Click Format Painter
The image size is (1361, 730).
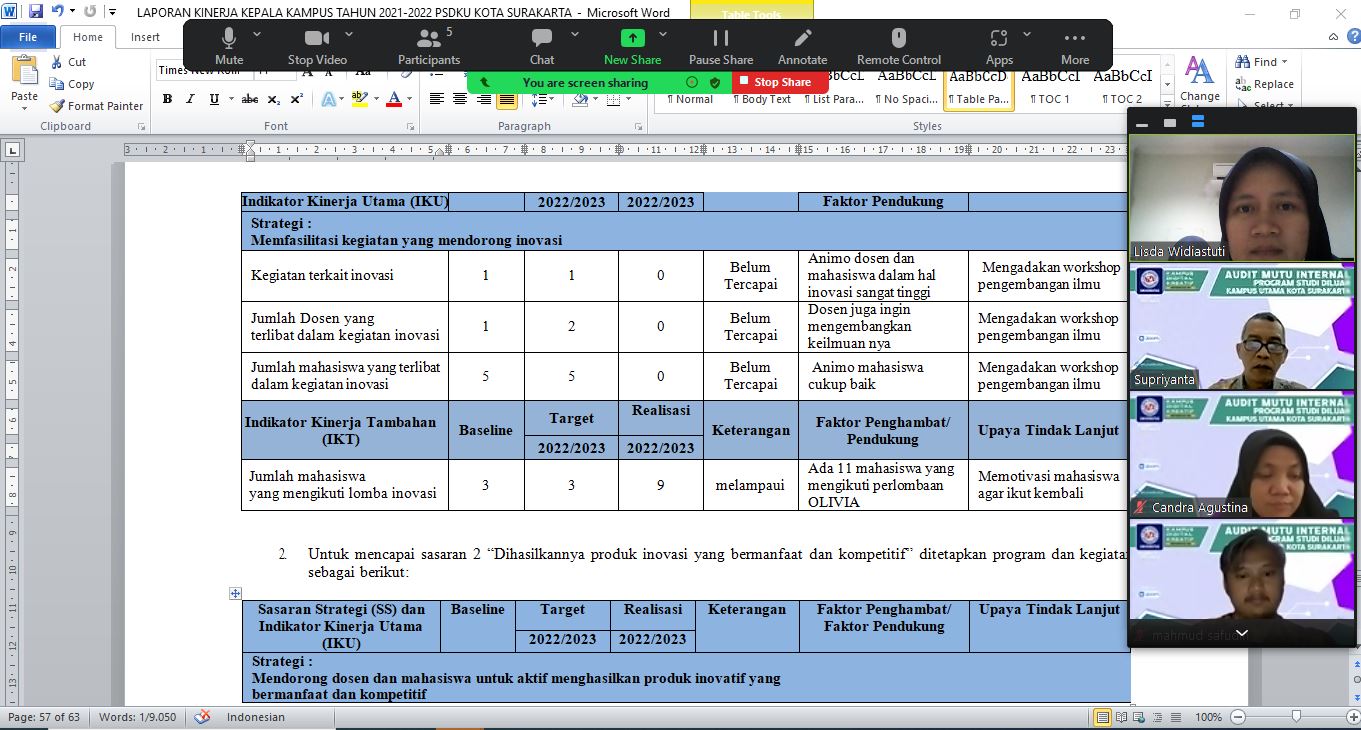tap(96, 106)
